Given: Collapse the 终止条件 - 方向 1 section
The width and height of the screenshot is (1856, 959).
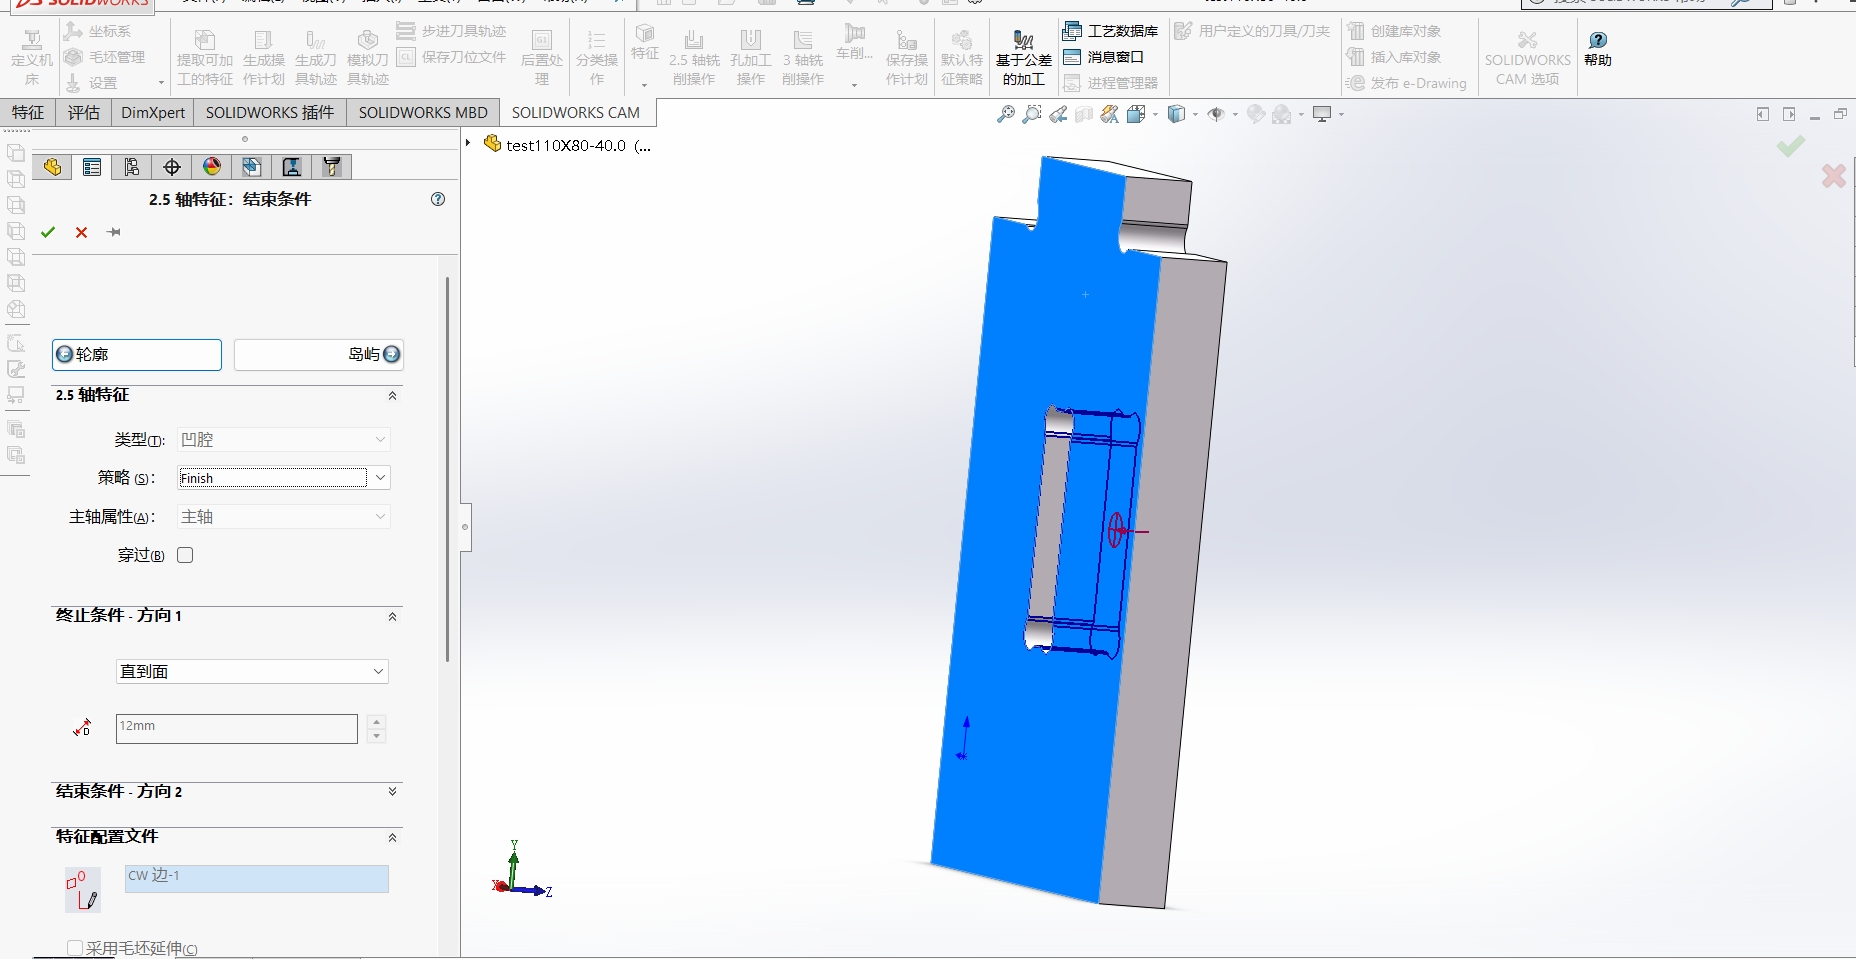Looking at the screenshot, I should [392, 617].
